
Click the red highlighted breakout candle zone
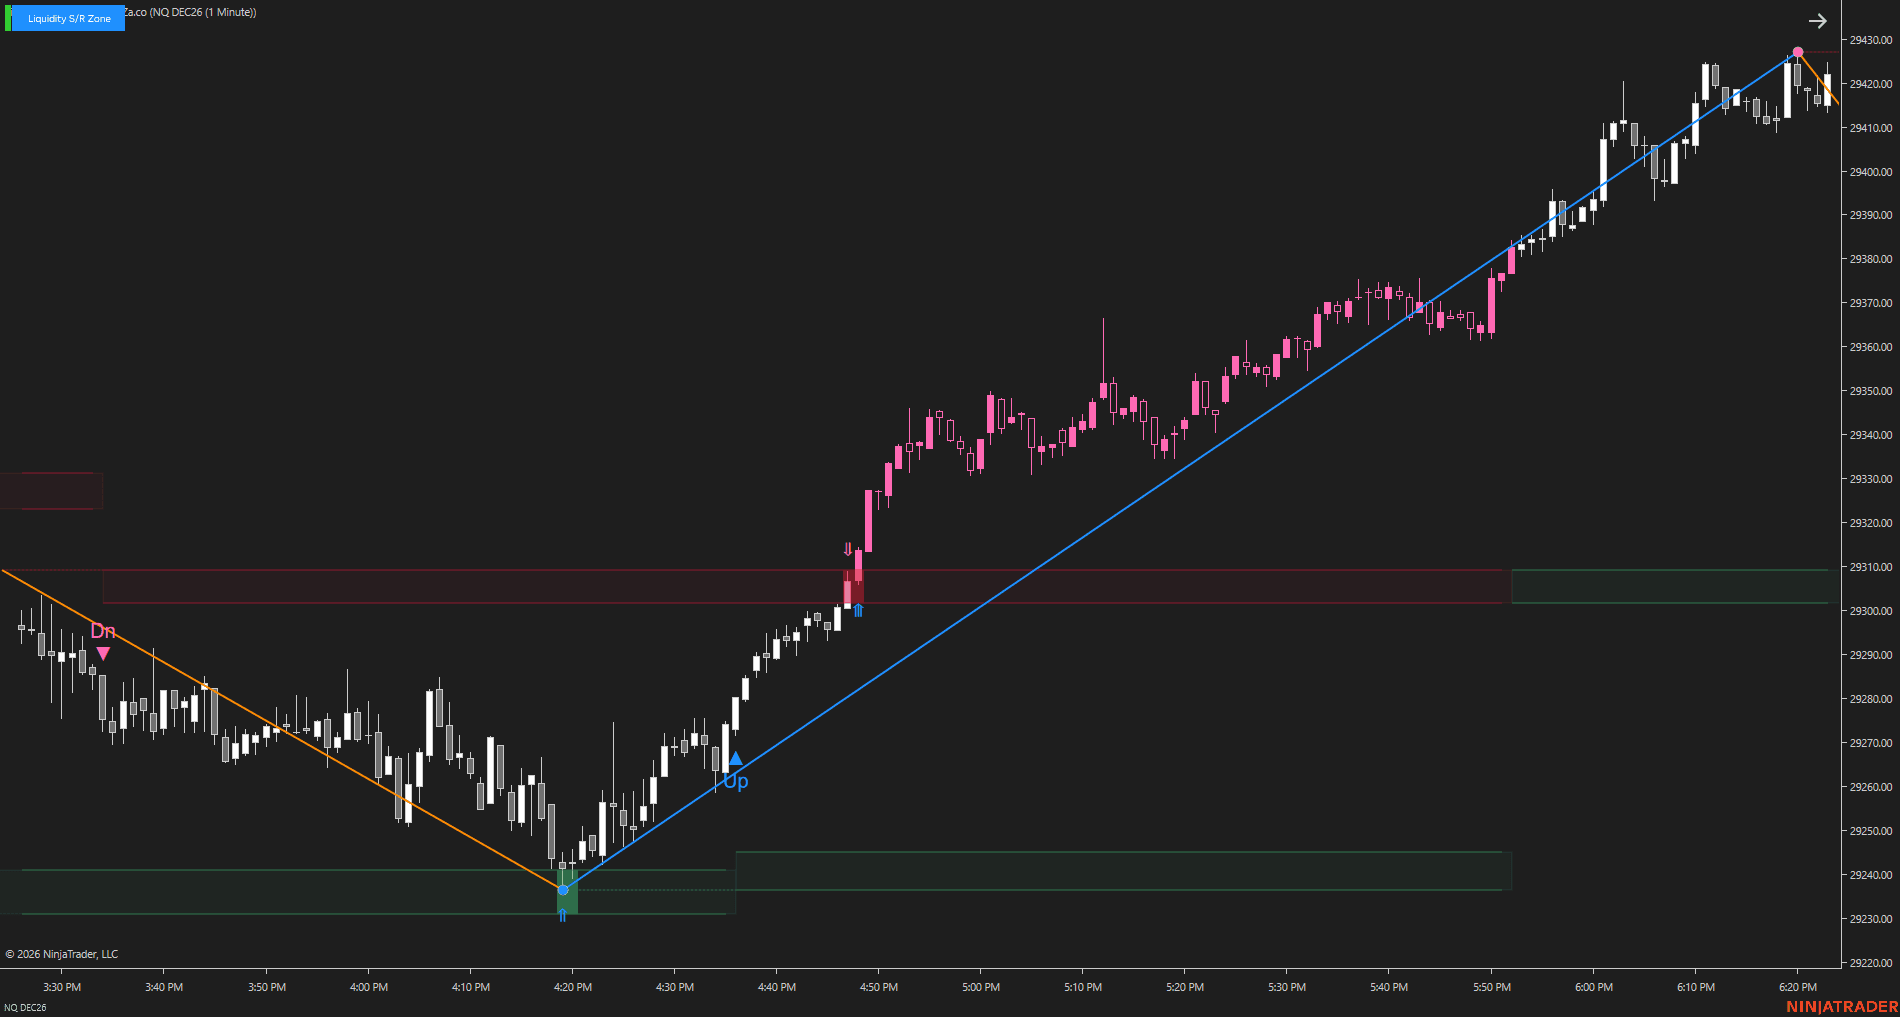click(x=853, y=587)
